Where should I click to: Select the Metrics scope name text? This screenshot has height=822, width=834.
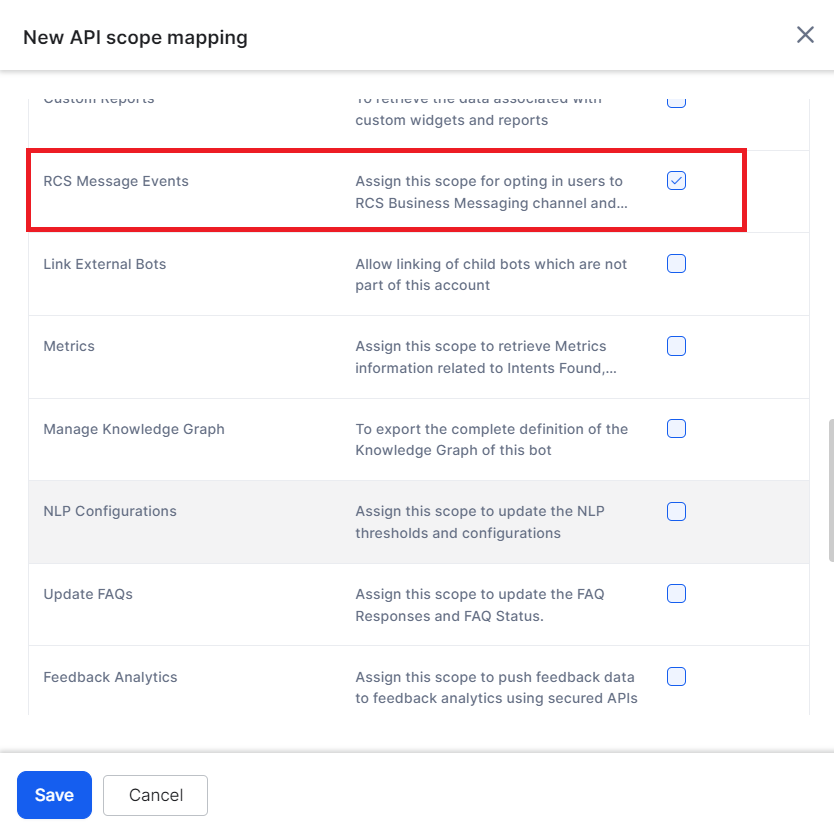click(x=69, y=346)
